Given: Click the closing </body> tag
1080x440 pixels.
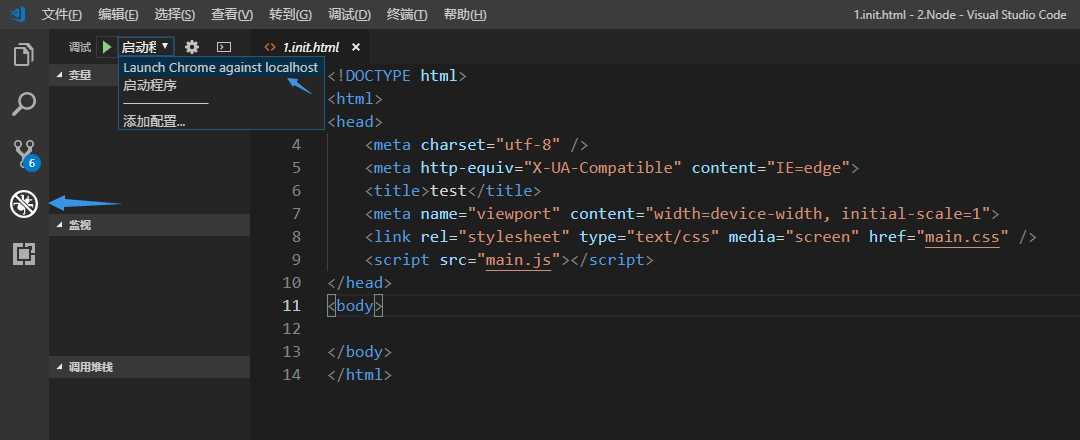Looking at the screenshot, I should coord(360,352).
